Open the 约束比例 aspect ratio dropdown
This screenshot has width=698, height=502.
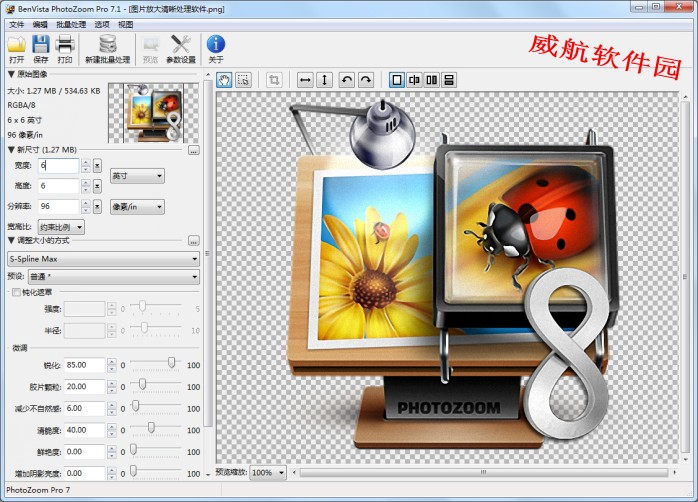(61, 227)
